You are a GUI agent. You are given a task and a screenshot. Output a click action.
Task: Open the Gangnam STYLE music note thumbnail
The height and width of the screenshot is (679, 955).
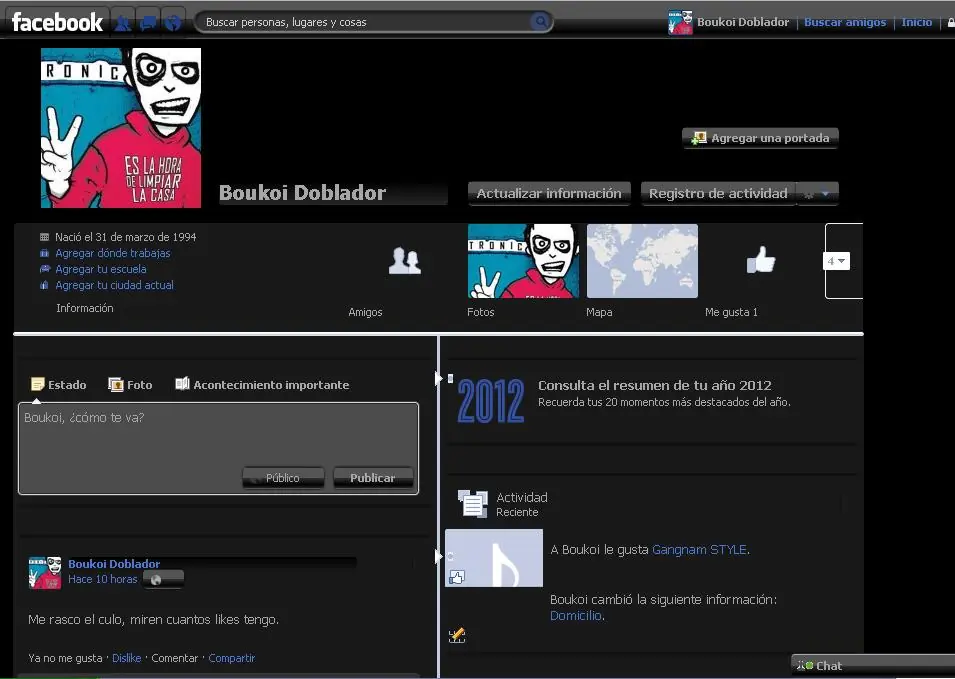click(x=494, y=558)
